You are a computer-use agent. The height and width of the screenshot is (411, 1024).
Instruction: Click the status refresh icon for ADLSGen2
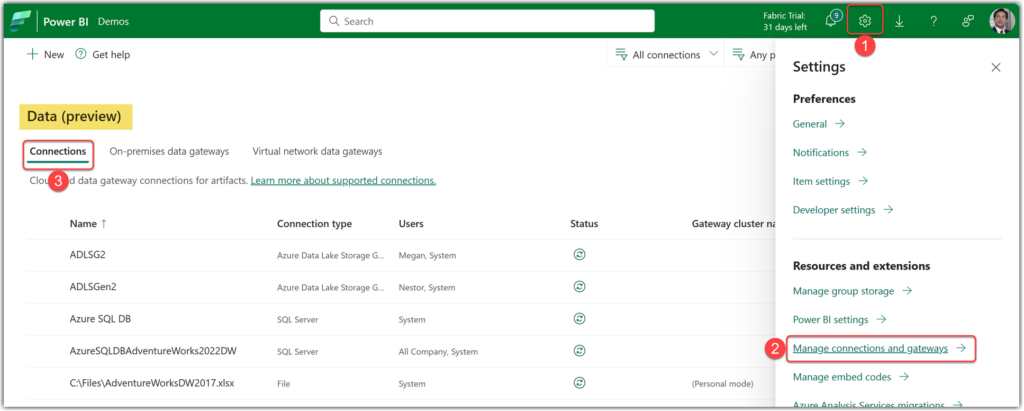pos(579,286)
